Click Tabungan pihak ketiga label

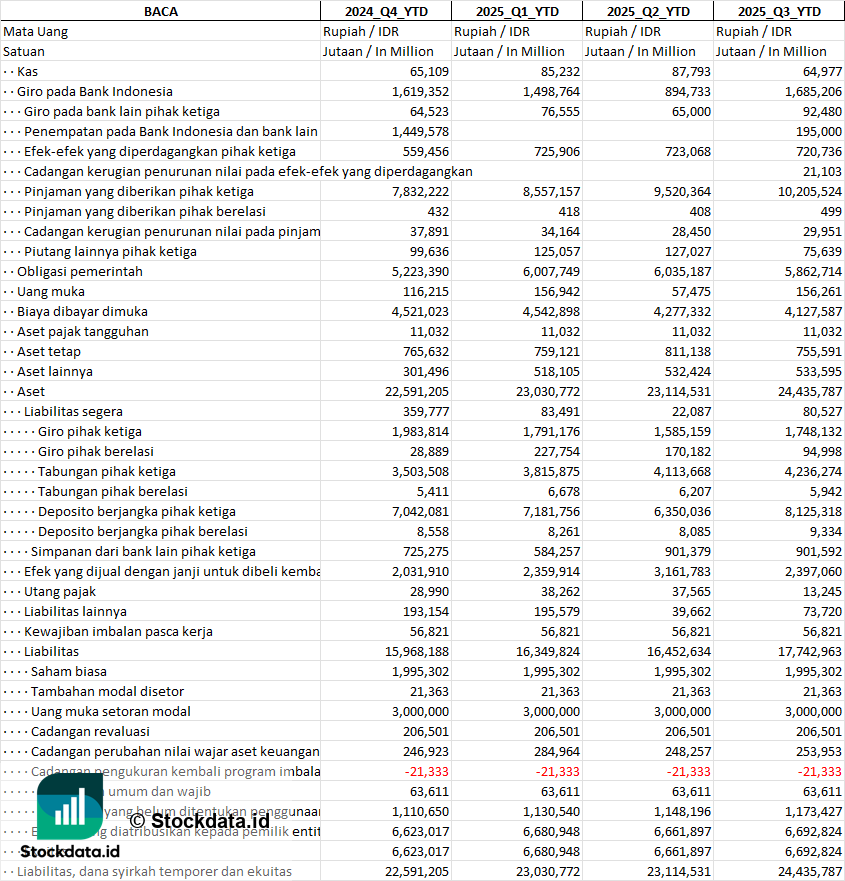[107, 471]
